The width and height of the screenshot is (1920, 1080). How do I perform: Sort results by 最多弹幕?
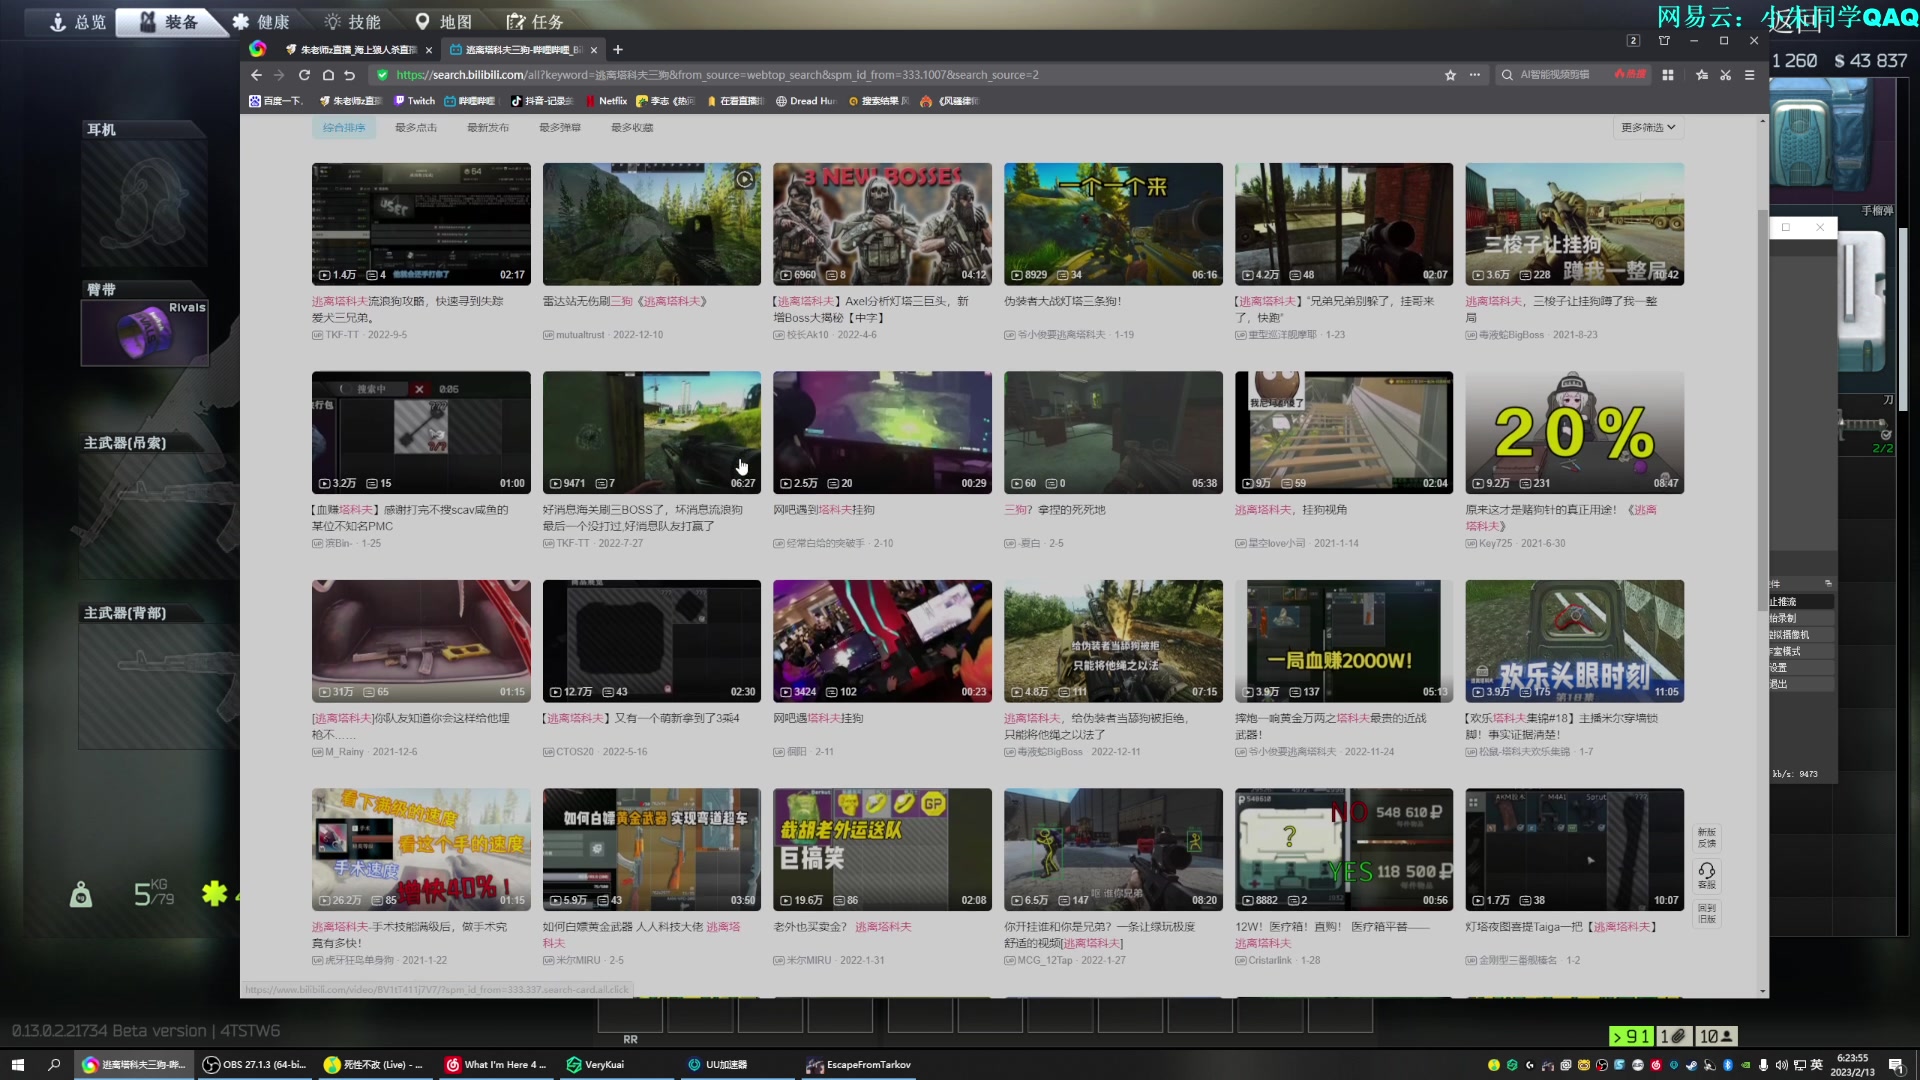point(560,128)
